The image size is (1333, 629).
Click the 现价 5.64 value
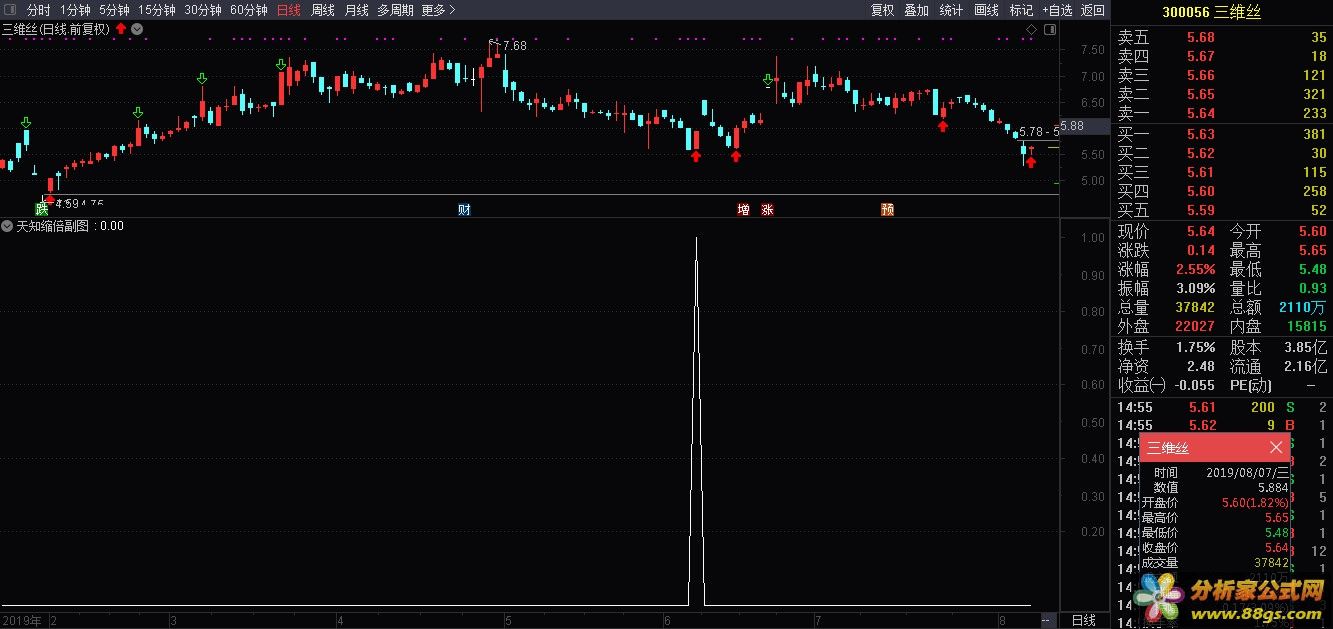pyautogui.click(x=1201, y=231)
